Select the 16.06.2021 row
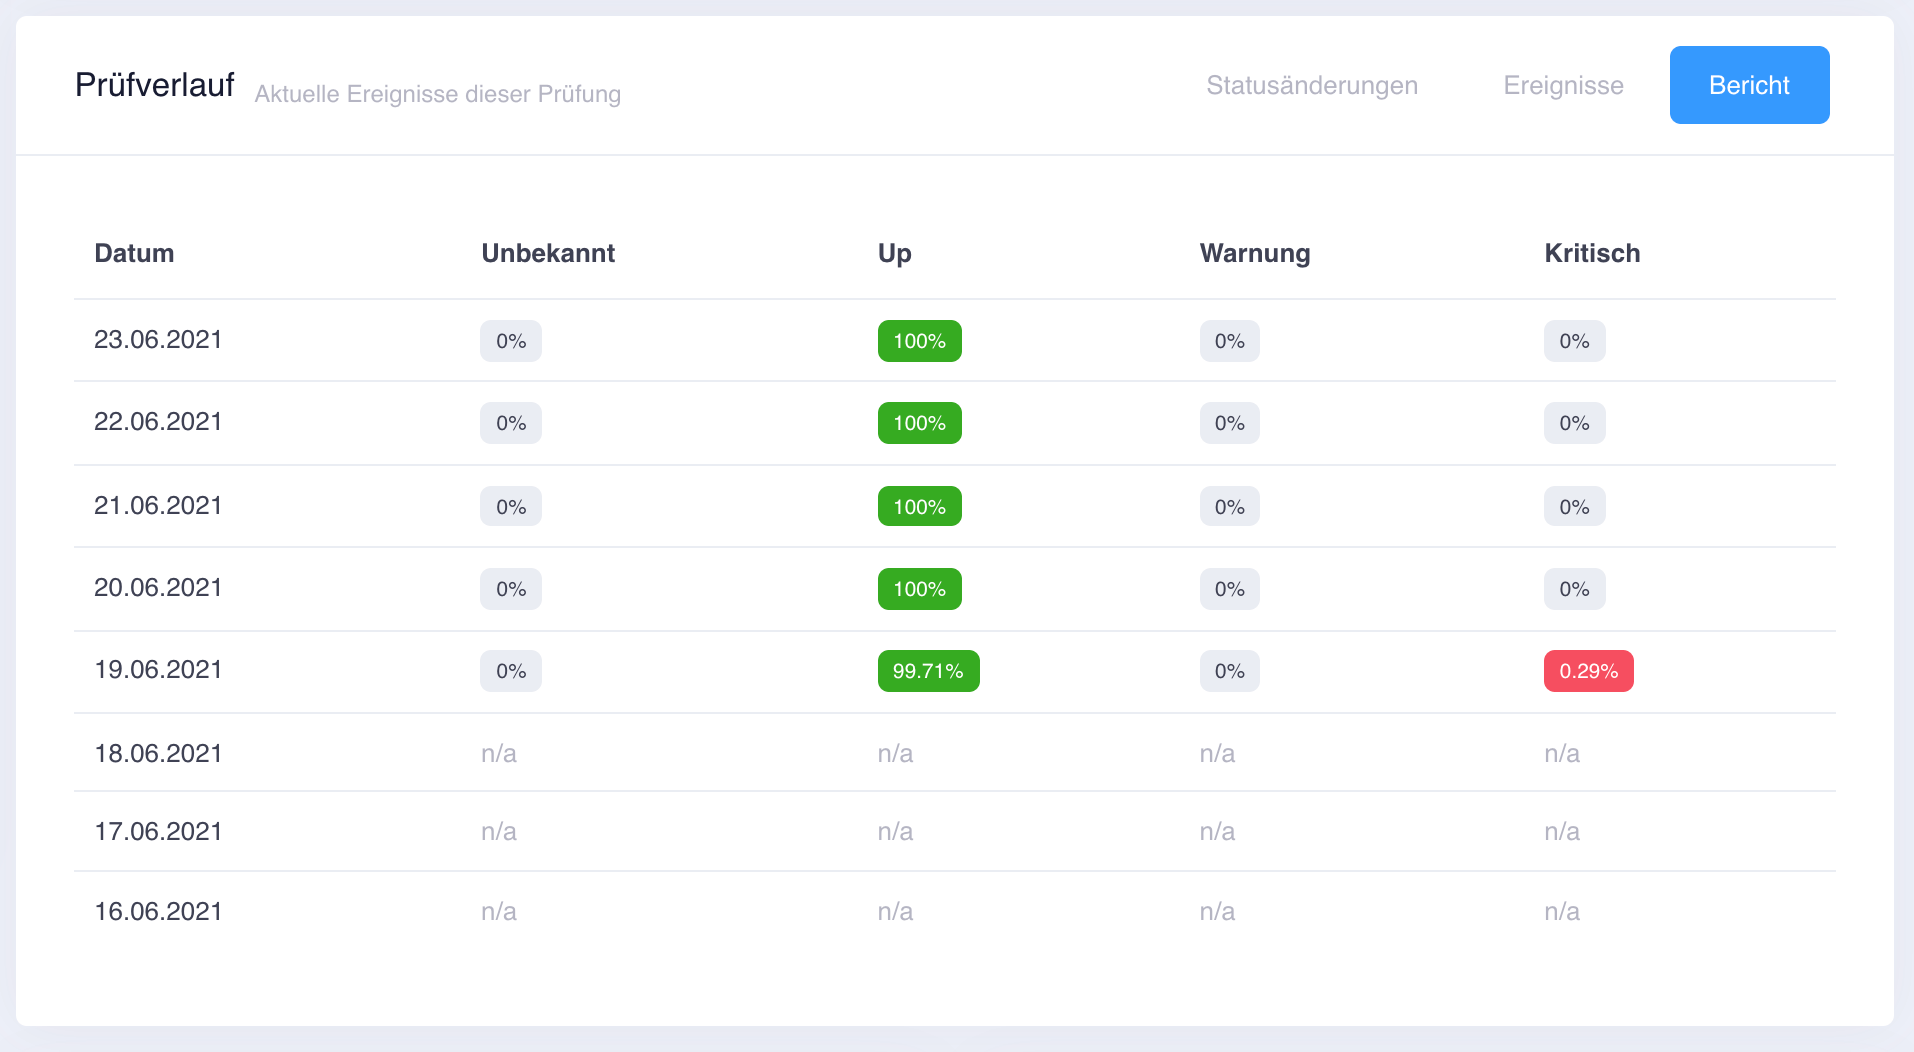 (x=157, y=910)
